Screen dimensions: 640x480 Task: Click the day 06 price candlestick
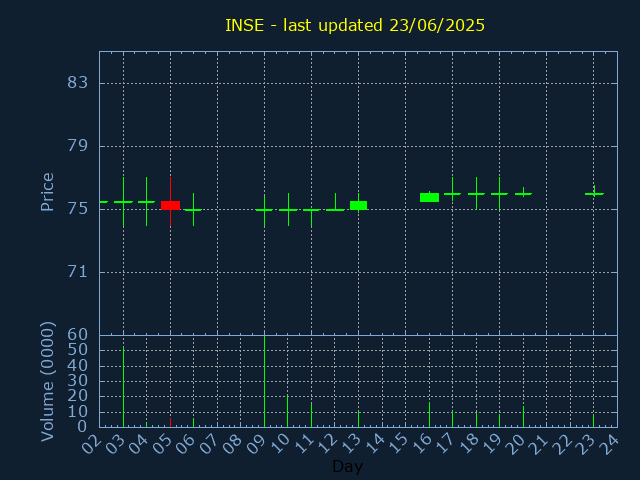pyautogui.click(x=193, y=210)
